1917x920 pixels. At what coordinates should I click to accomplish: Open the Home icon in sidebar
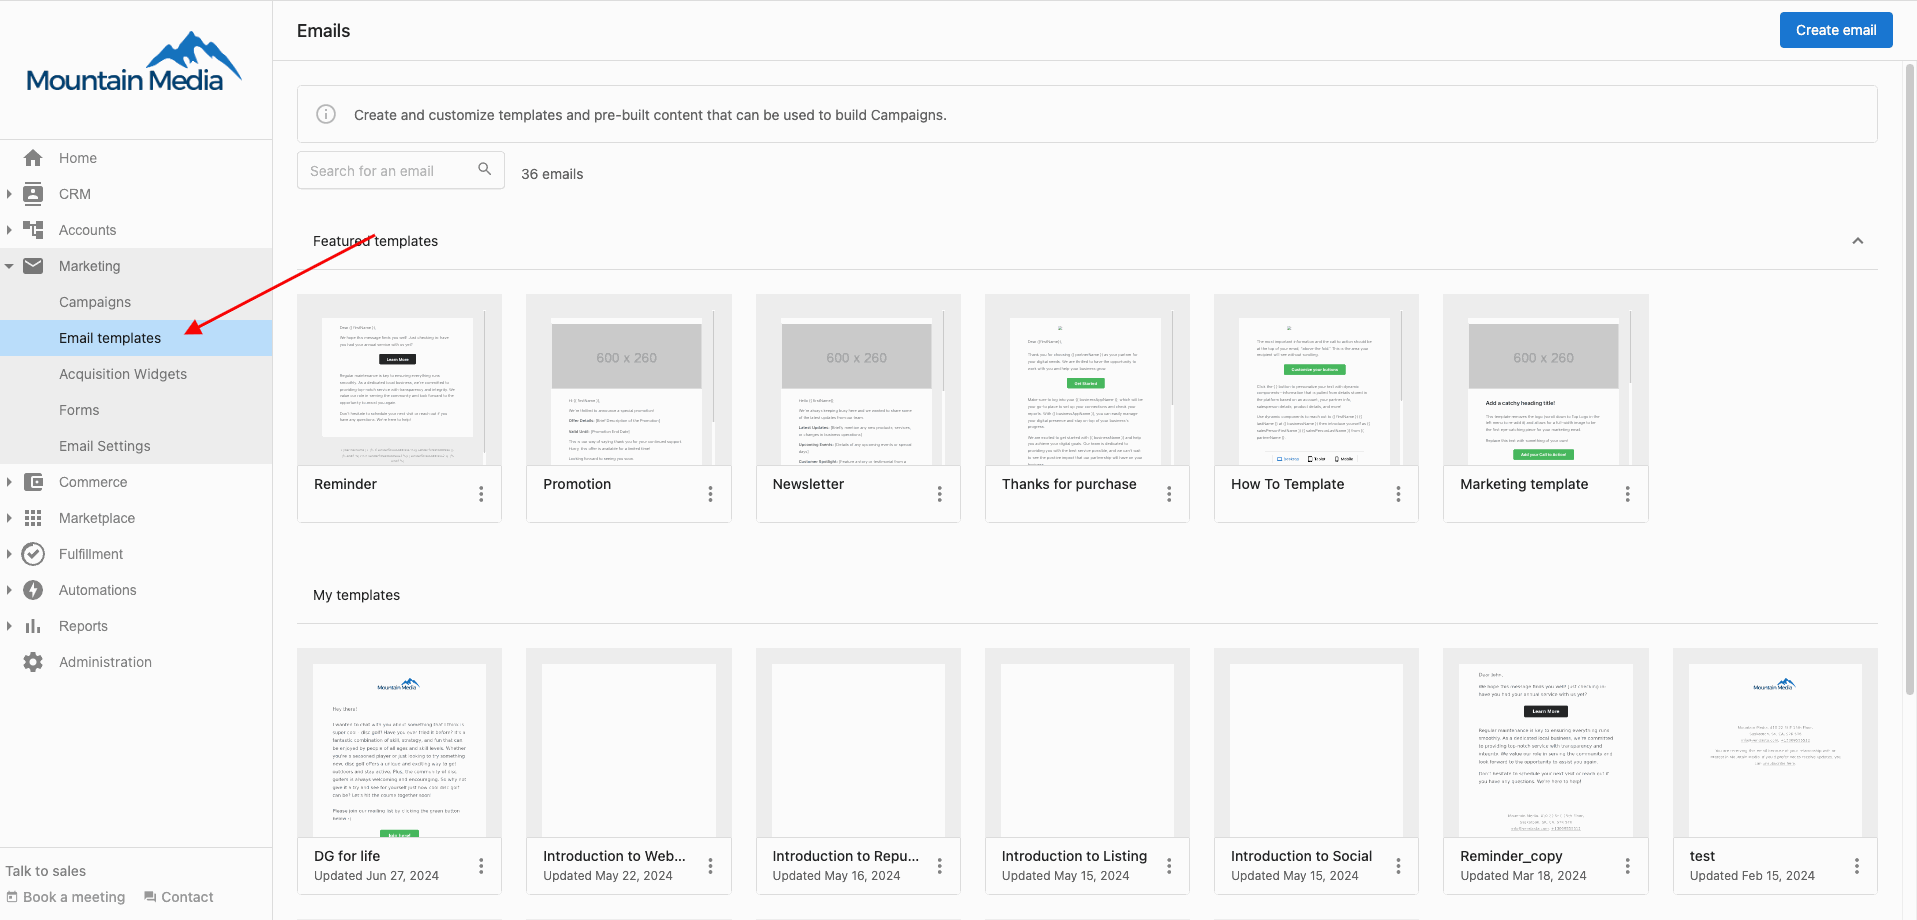click(33, 158)
